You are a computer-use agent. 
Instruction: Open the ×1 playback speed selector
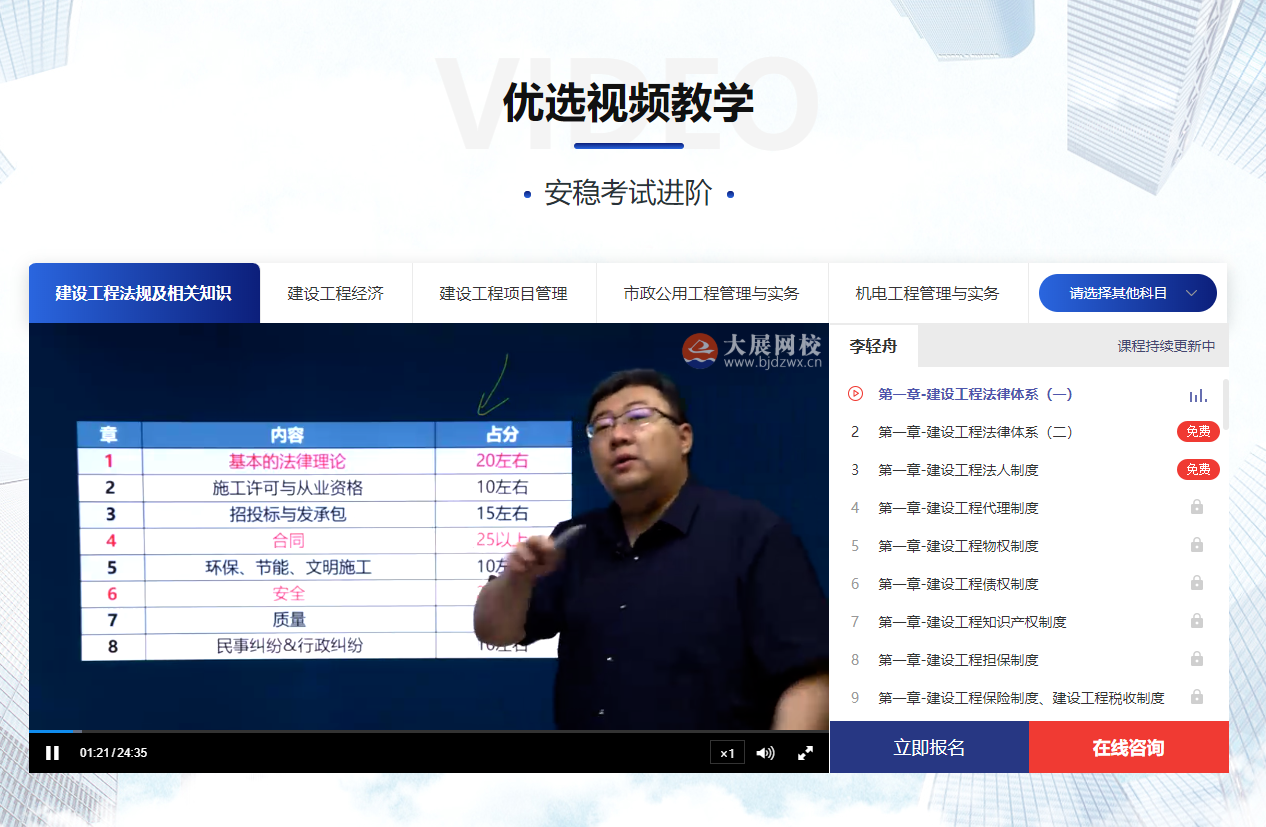click(727, 753)
